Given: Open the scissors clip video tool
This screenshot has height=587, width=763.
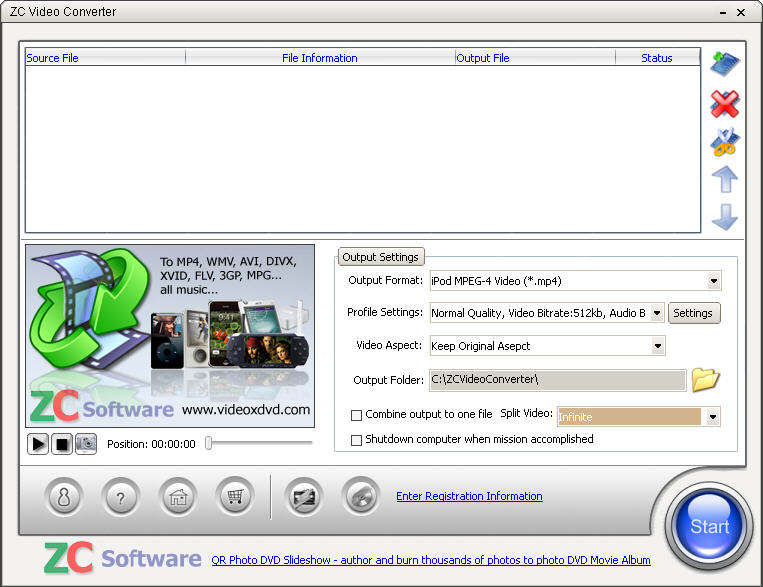Looking at the screenshot, I should click(724, 142).
